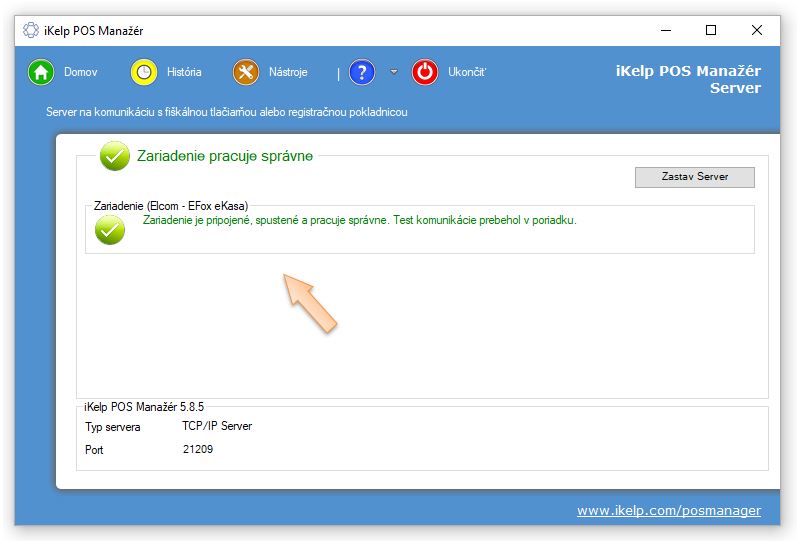Open the yellow História clock icon
This screenshot has height=546, width=799.
[x=145, y=72]
